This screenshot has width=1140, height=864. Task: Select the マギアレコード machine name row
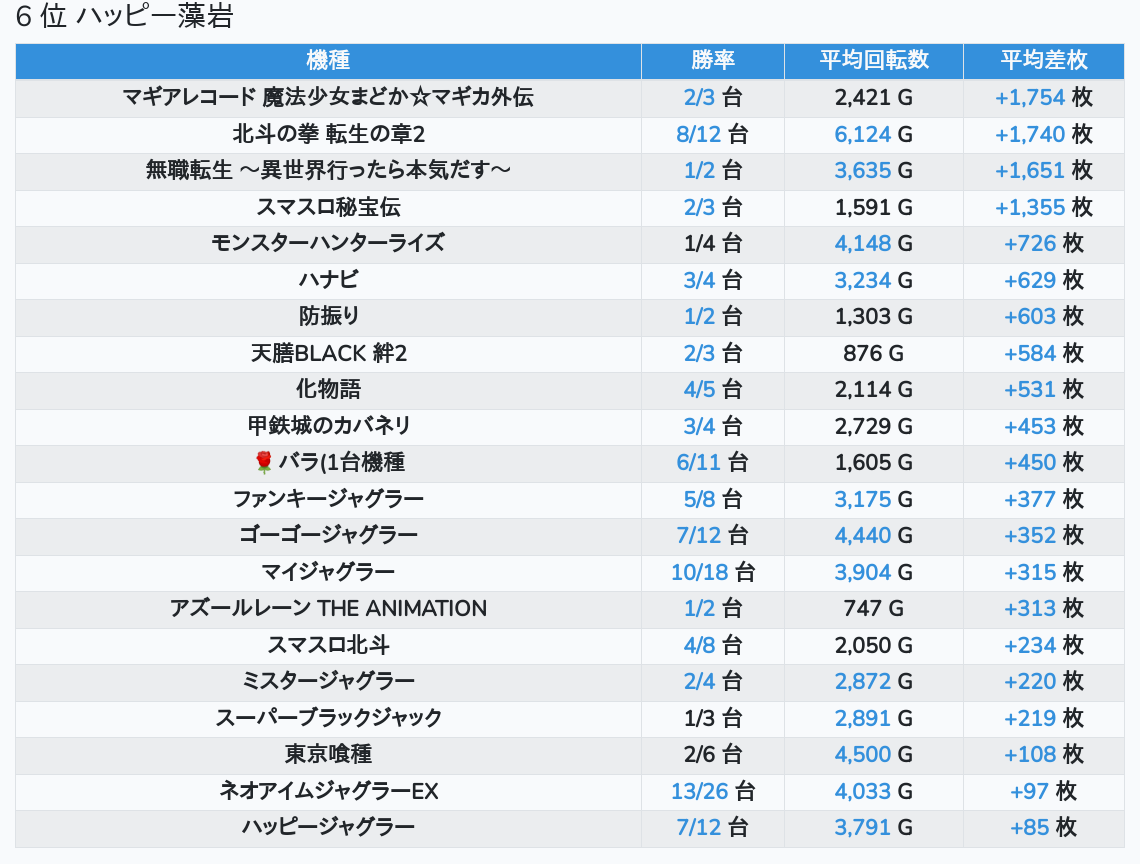pos(328,97)
